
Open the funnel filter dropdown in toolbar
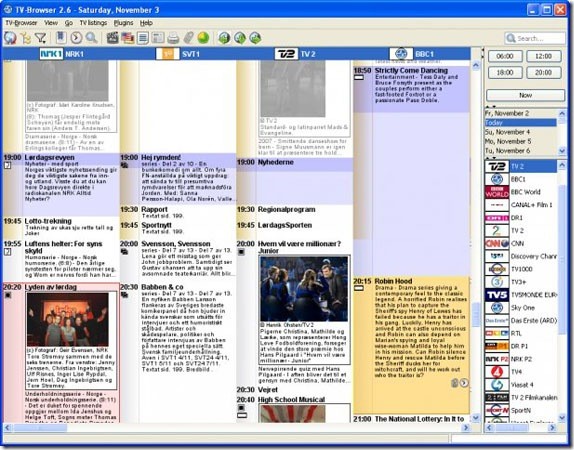[41, 38]
